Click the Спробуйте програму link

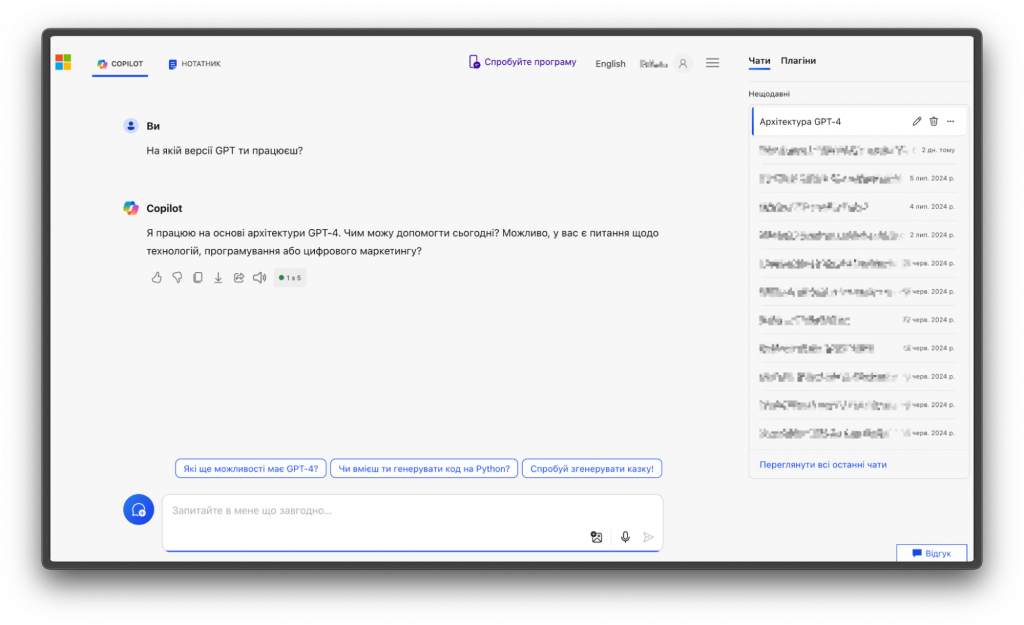[522, 62]
